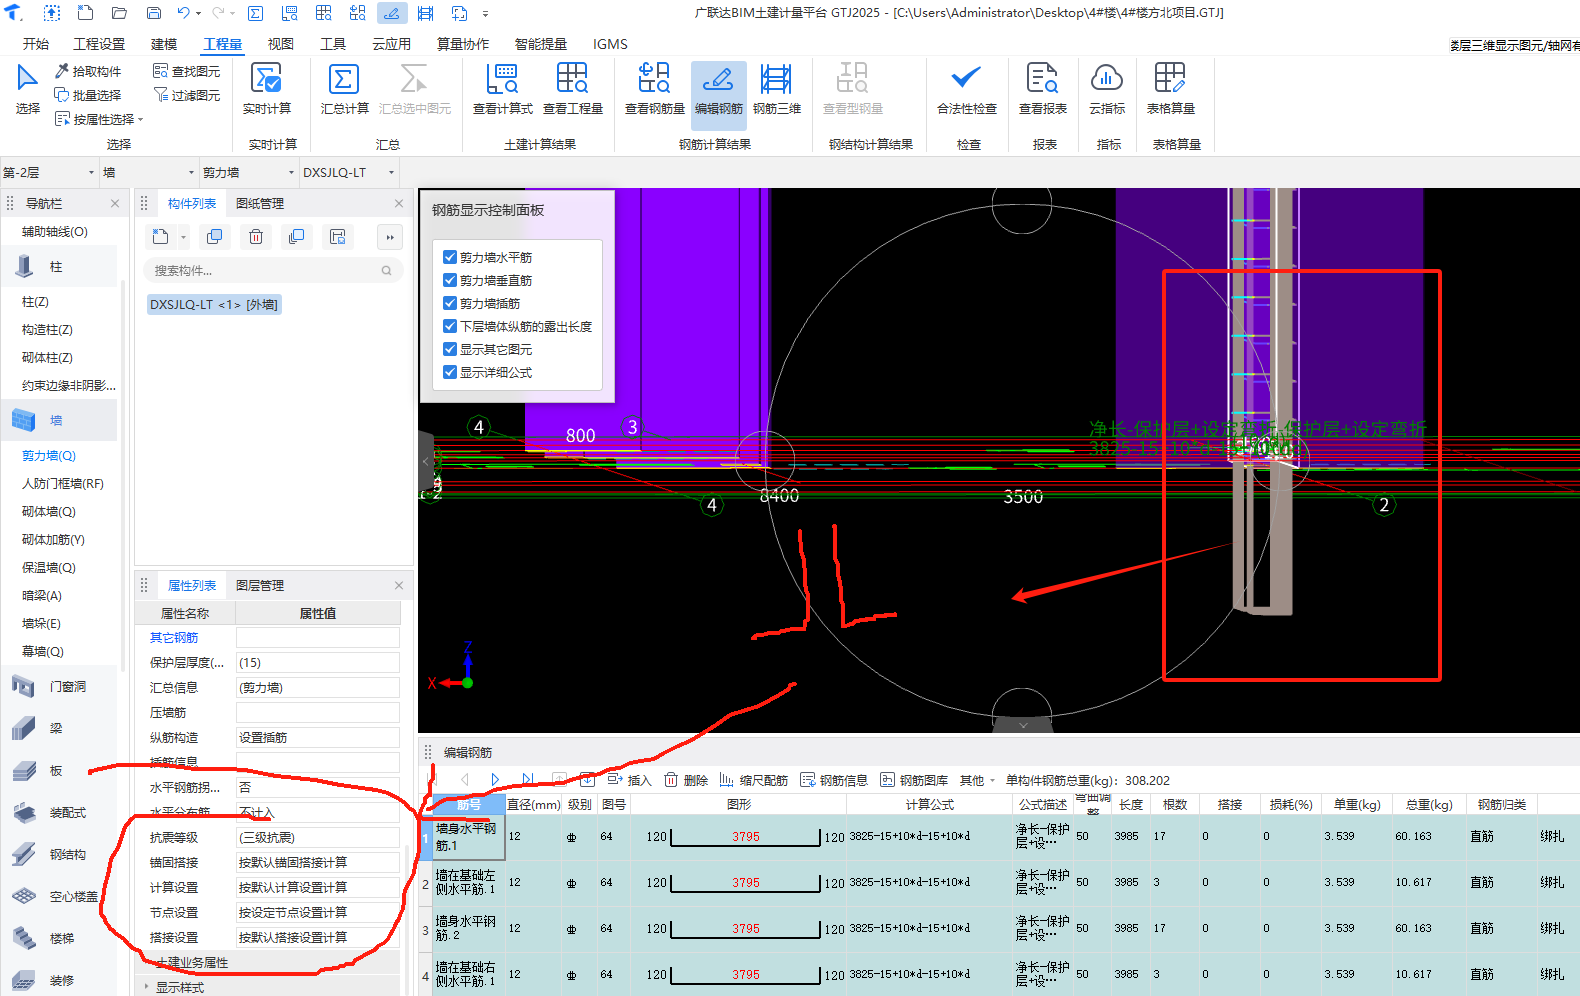1580x996 pixels.
Task: Open 钢筋三维 rebar 3D view
Action: tap(777, 88)
